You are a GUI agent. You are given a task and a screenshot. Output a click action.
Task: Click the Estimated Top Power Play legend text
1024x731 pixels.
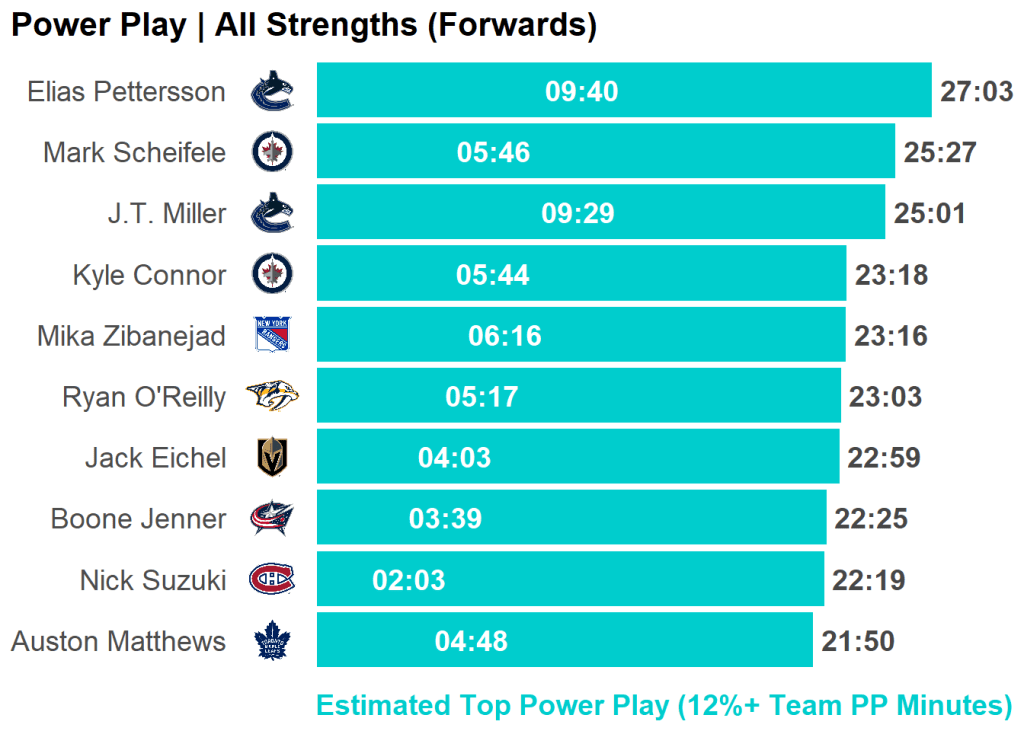[664, 705]
